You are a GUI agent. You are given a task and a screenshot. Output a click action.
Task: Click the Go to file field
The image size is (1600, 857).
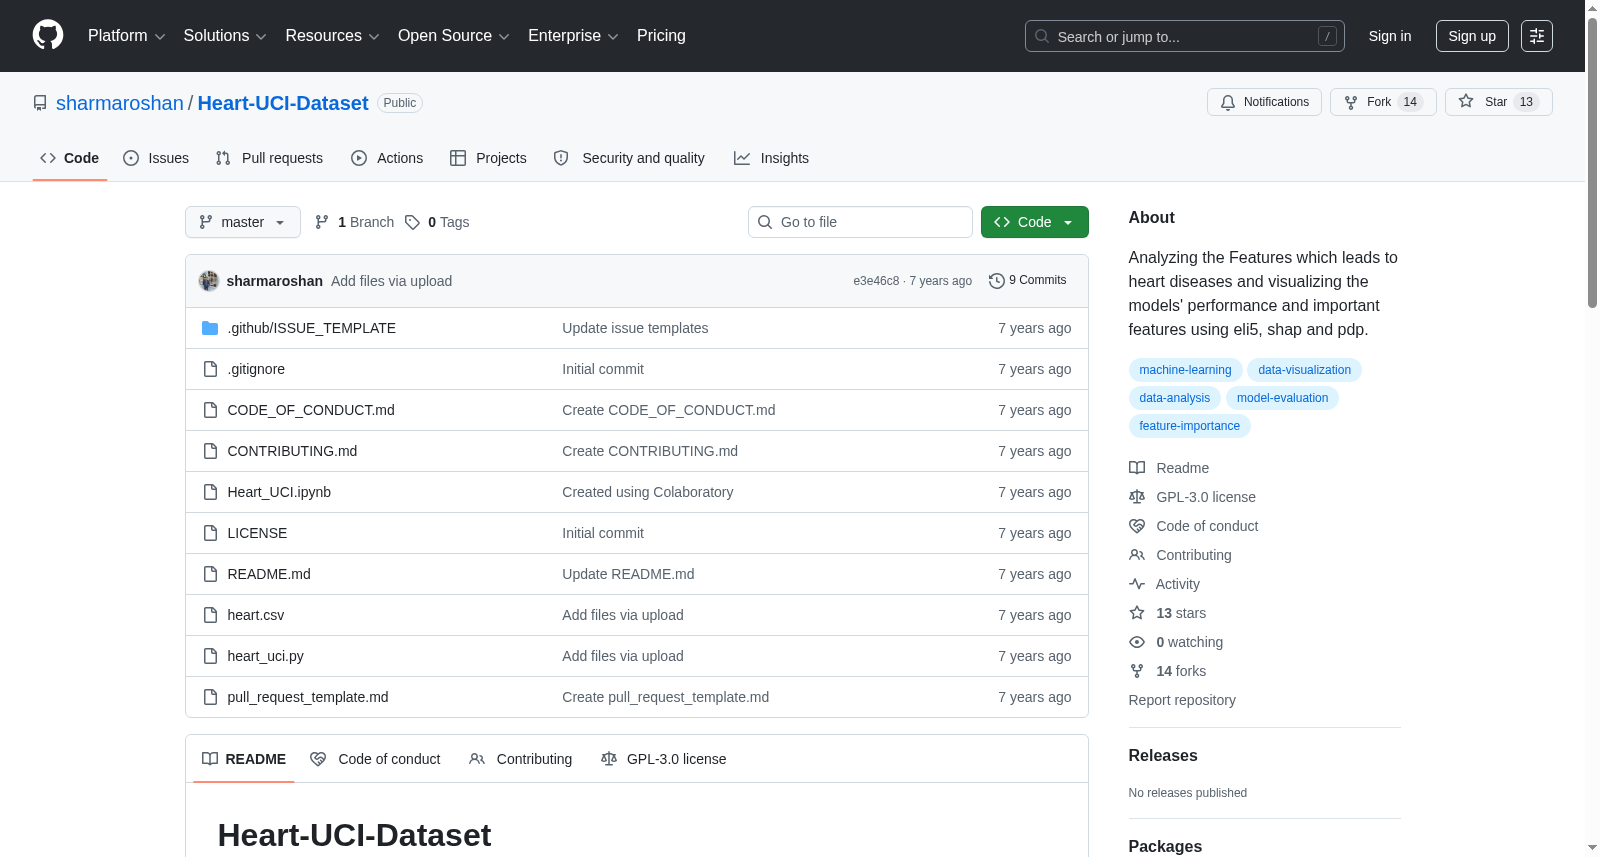click(x=860, y=222)
